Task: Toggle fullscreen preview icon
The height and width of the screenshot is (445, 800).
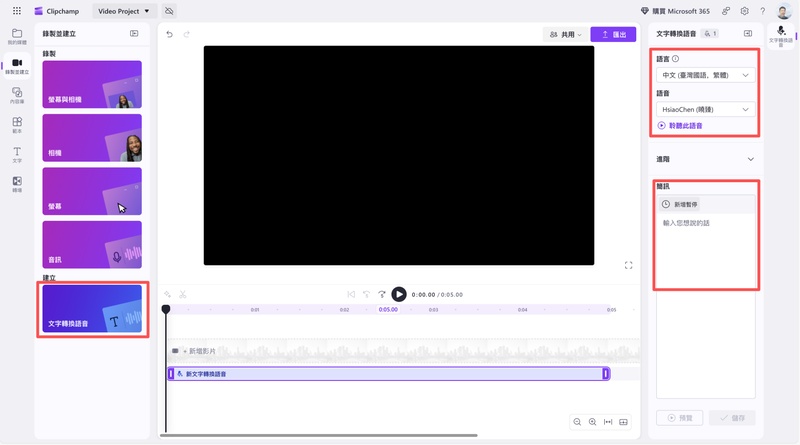Action: (x=628, y=265)
